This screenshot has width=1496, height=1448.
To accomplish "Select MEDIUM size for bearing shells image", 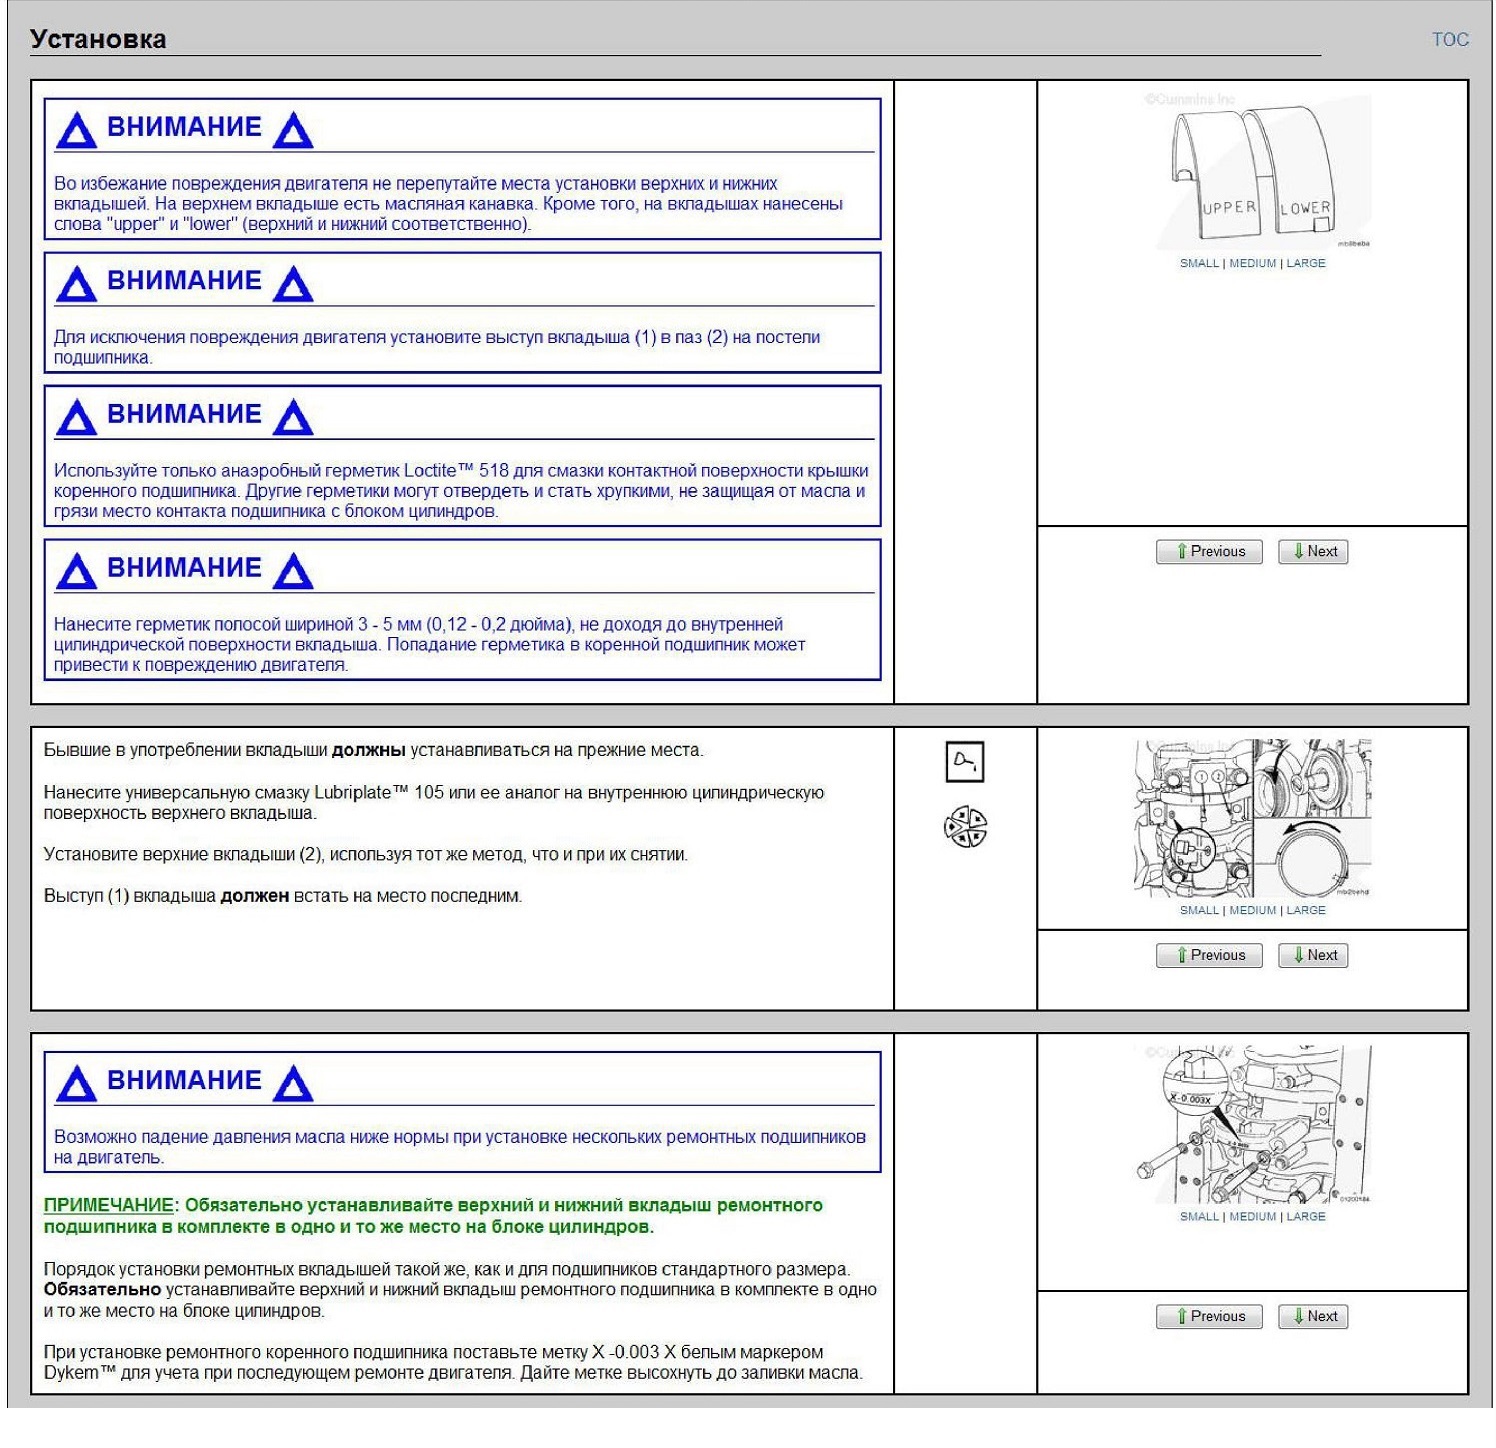I will click(x=1252, y=263).
